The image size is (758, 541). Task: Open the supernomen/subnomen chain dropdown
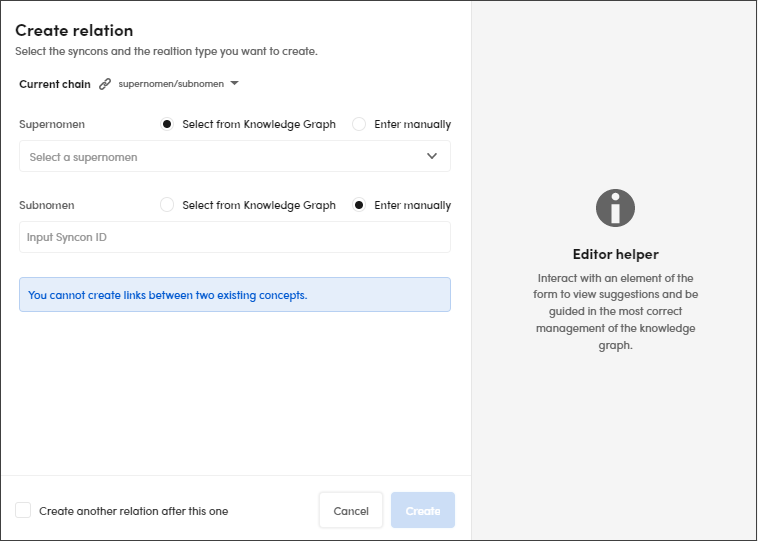171,84
